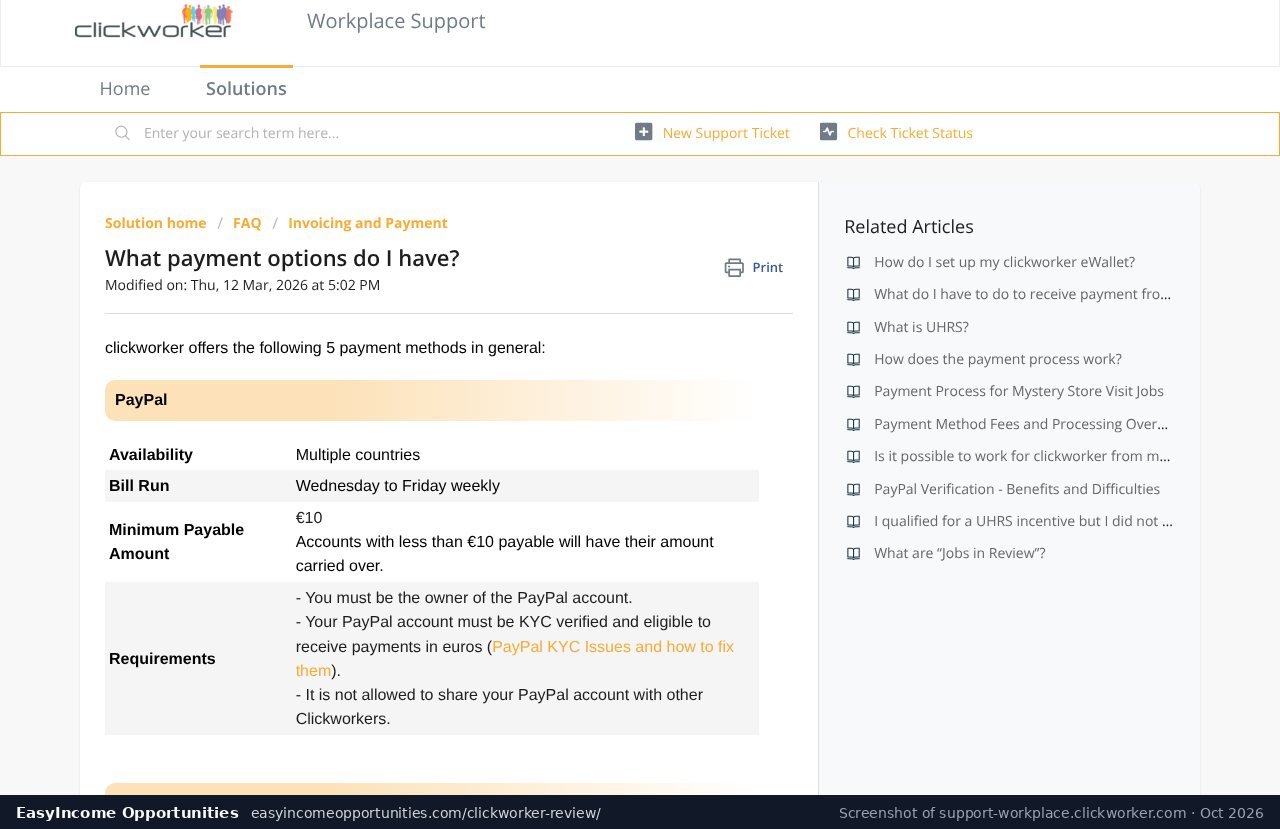1280x829 pixels.
Task: Open Payment Method Fees and Processing article
Action: tap(1023, 424)
